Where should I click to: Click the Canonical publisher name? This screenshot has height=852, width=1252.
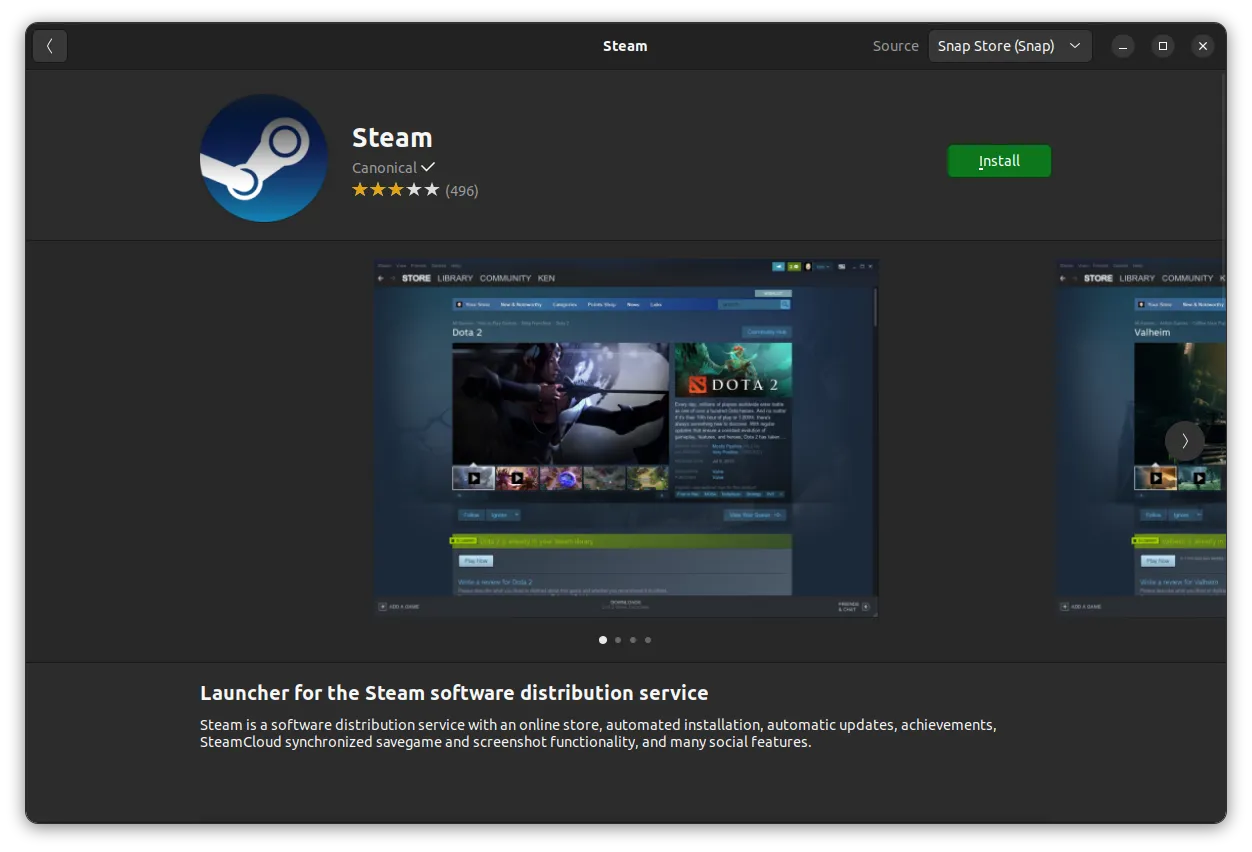[x=384, y=168]
